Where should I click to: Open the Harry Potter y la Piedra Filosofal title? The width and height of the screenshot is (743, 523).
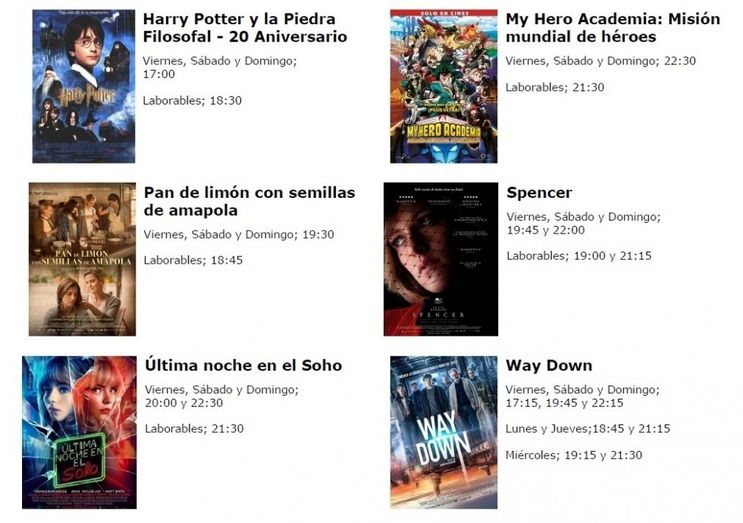tap(245, 28)
